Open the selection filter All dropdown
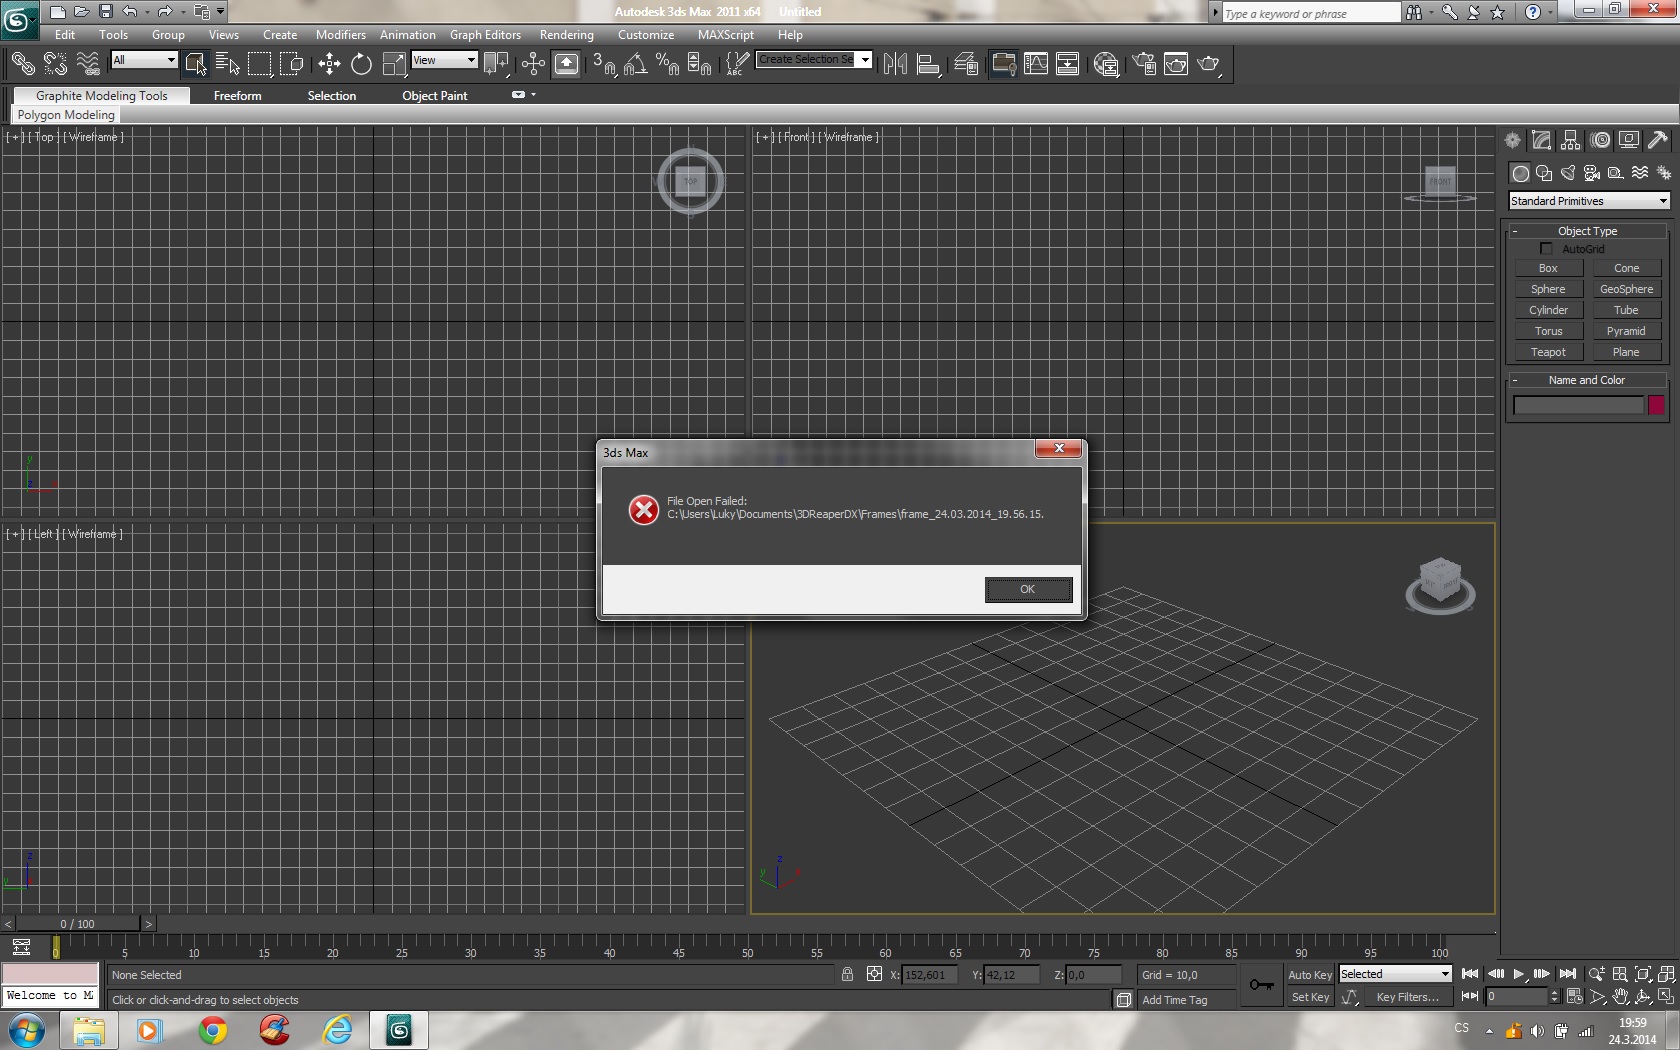Screen dimensions: 1680x1050 click(x=144, y=60)
